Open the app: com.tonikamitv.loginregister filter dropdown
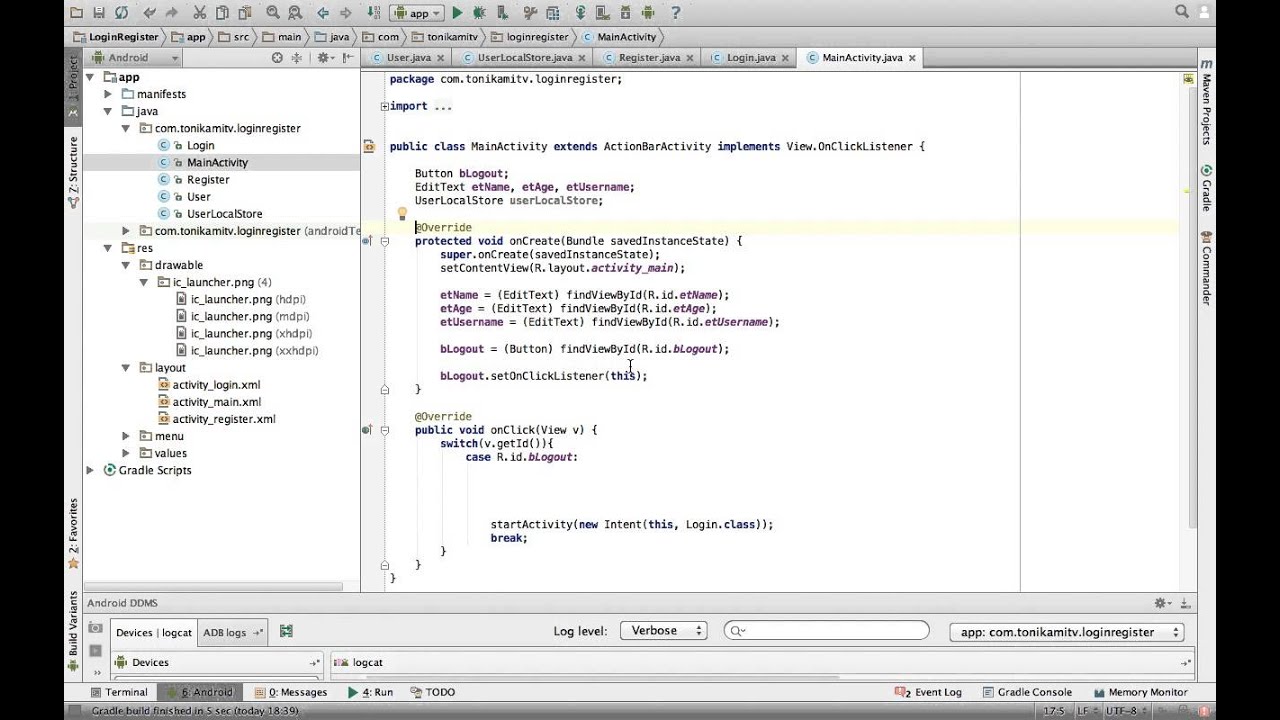This screenshot has height=720, width=1280. (x=1067, y=632)
